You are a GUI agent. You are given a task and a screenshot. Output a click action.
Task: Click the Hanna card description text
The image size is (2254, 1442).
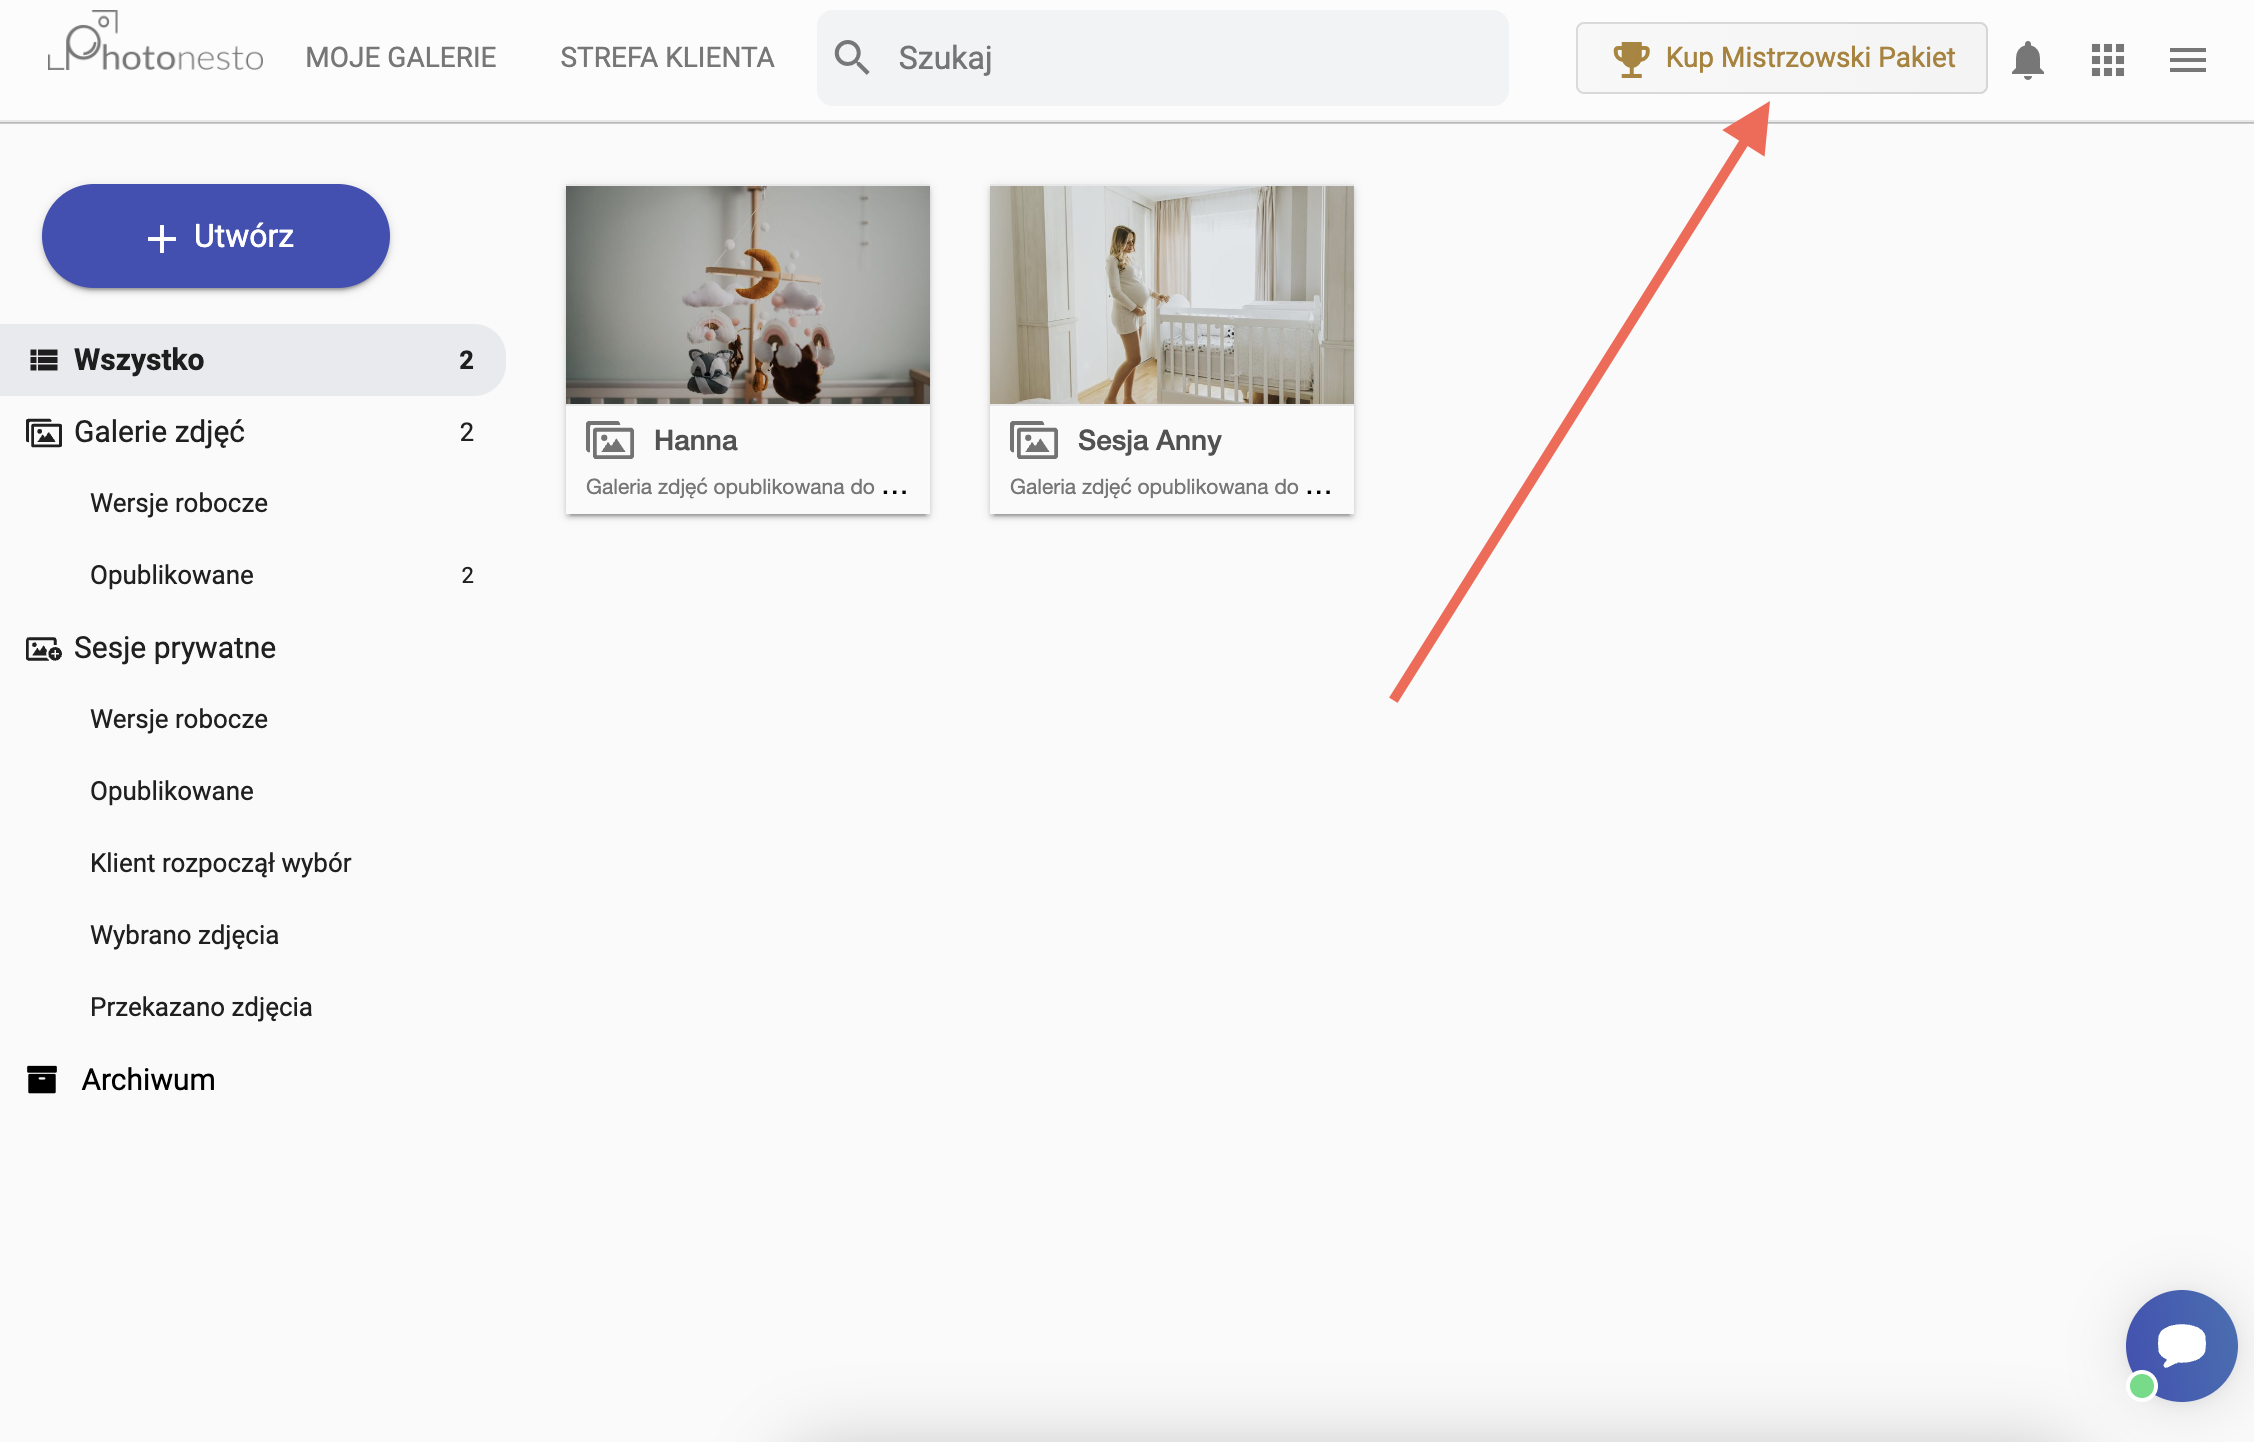(x=746, y=487)
